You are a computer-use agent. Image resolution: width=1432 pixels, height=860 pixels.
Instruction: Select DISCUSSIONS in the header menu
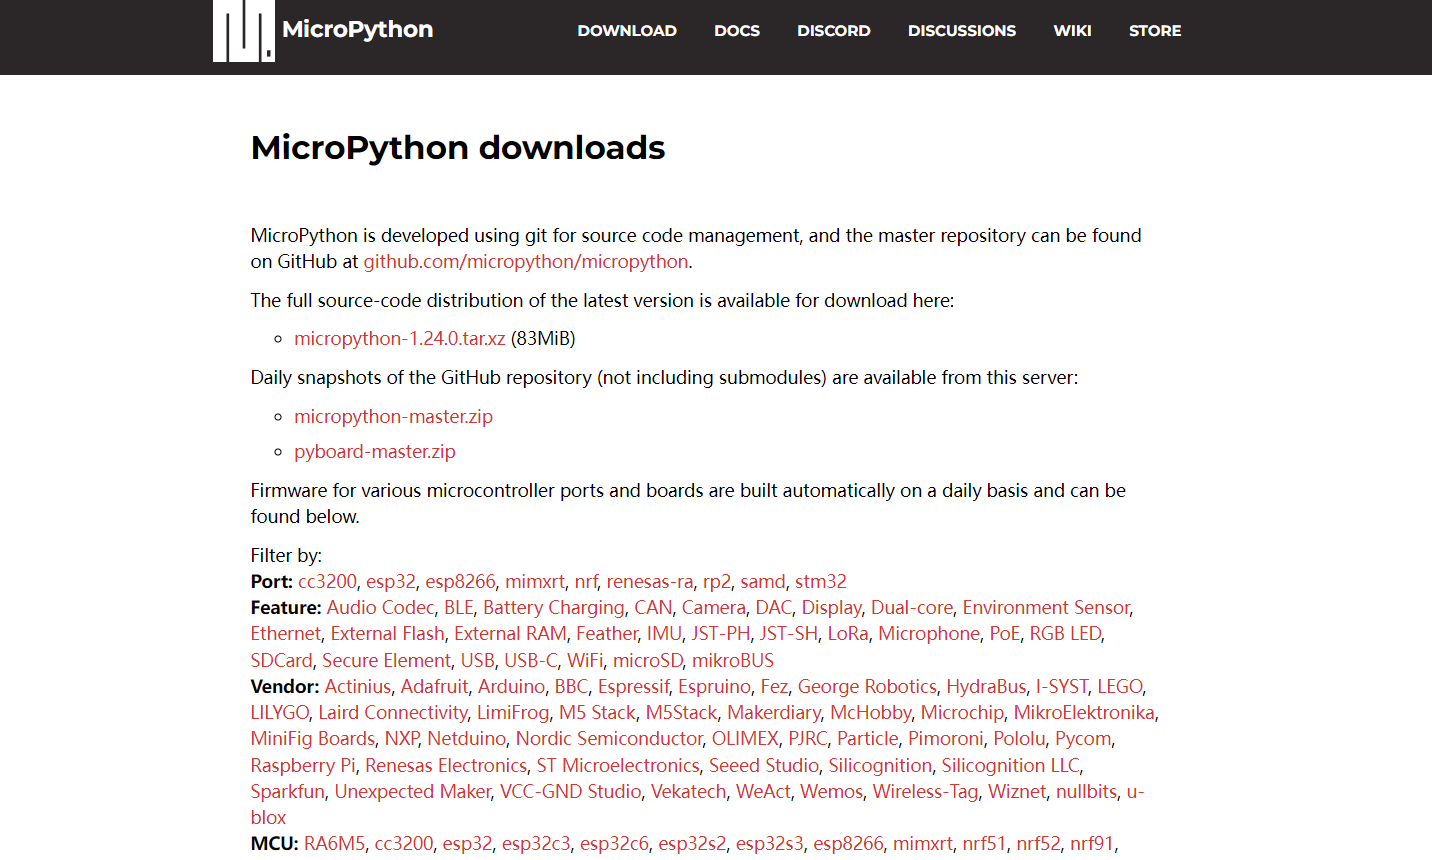point(962,31)
